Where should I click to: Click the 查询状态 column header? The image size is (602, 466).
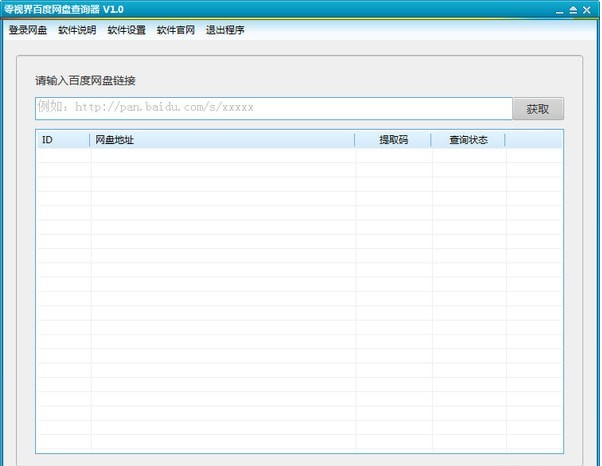[x=468, y=140]
